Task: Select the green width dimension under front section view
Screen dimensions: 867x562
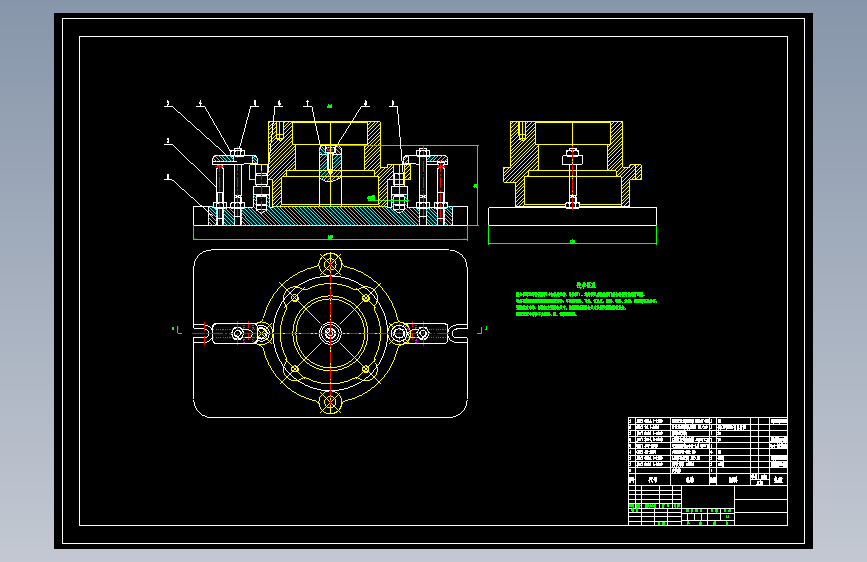Action: [x=330, y=237]
